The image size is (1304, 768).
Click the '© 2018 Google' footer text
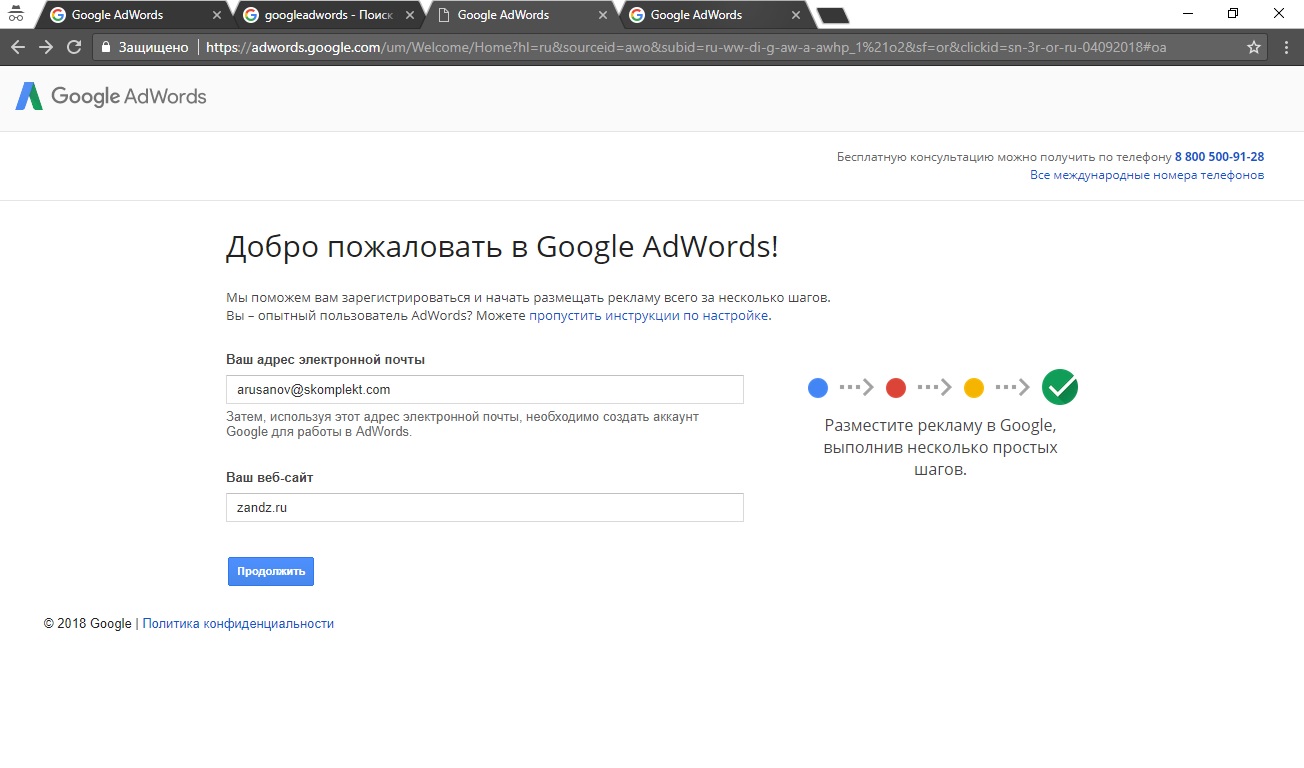(x=88, y=623)
